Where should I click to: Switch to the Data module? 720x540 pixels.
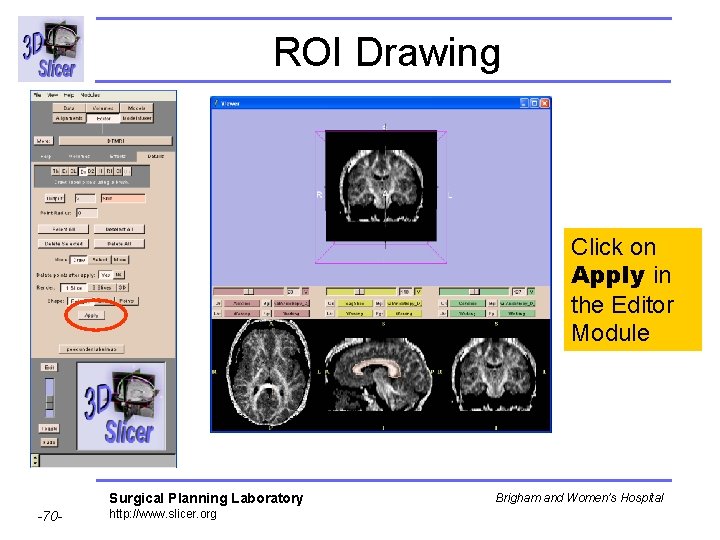pyautogui.click(x=69, y=108)
